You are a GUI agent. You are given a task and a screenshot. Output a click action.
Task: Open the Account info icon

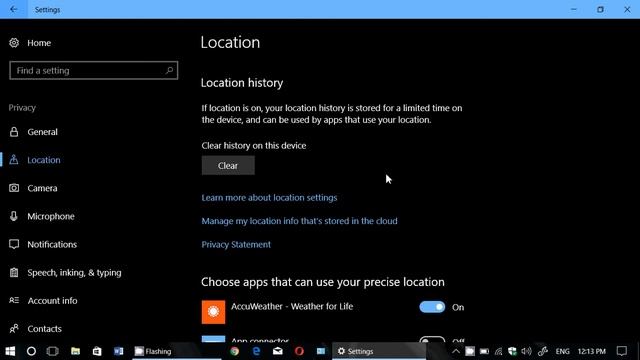(x=14, y=300)
